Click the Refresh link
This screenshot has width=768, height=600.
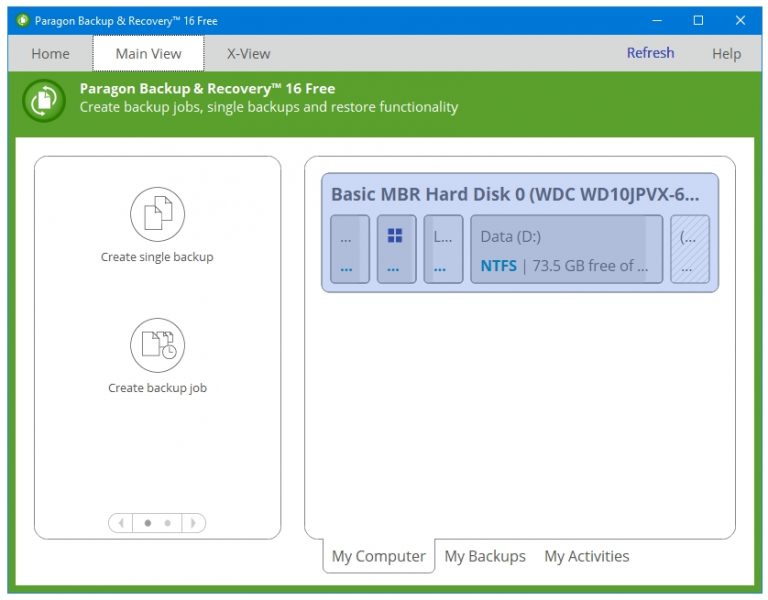click(x=650, y=53)
